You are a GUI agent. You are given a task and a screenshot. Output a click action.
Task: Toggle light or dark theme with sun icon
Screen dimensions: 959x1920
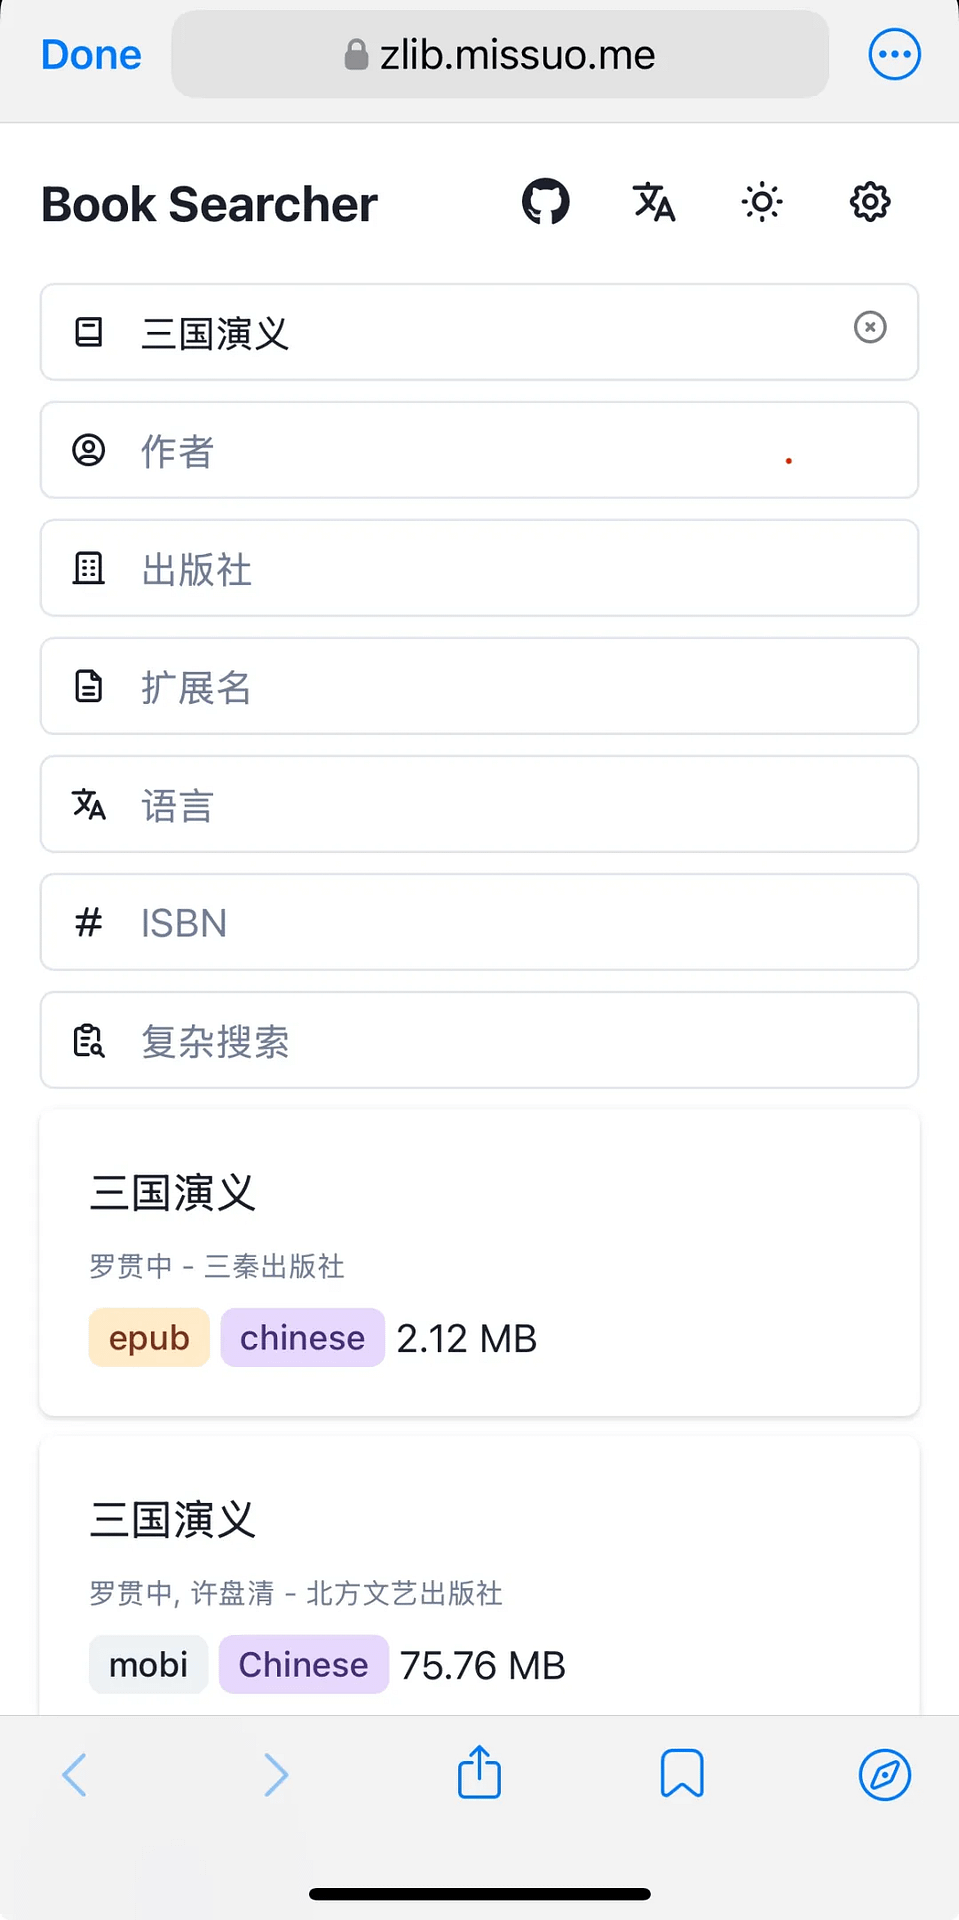[761, 201]
